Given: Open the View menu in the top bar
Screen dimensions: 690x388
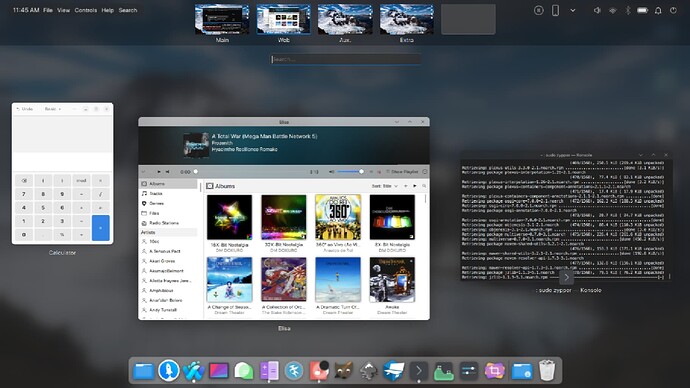Looking at the screenshot, I should click(63, 10).
